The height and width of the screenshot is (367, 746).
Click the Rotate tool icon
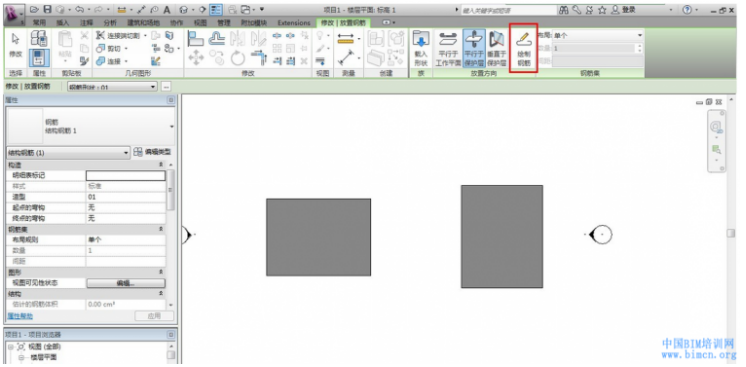[238, 58]
